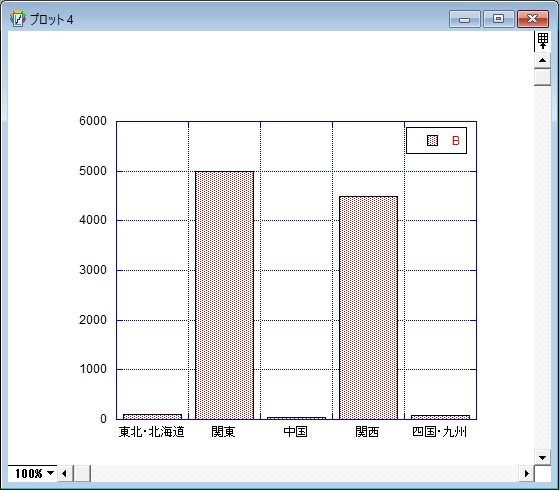The image size is (560, 490).
Task: Click the 四国・九州 axis label
Action: coord(439,432)
